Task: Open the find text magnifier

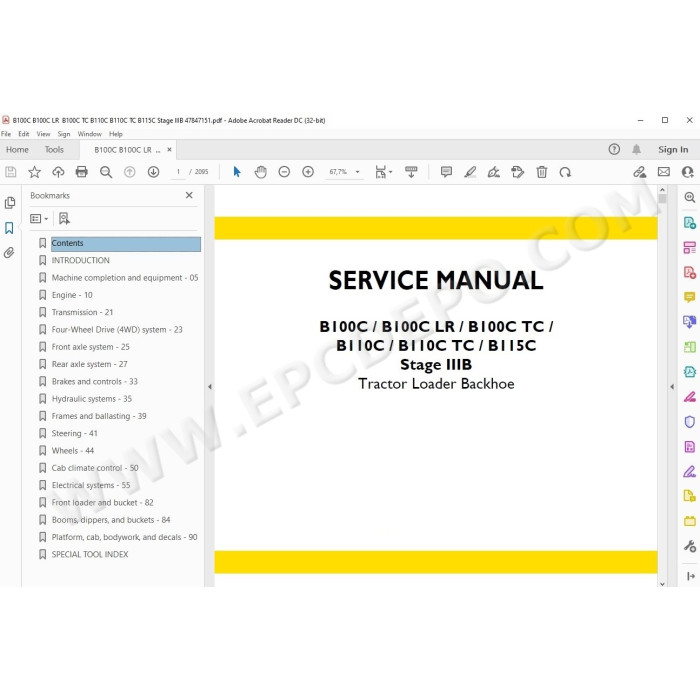Action: (106, 172)
